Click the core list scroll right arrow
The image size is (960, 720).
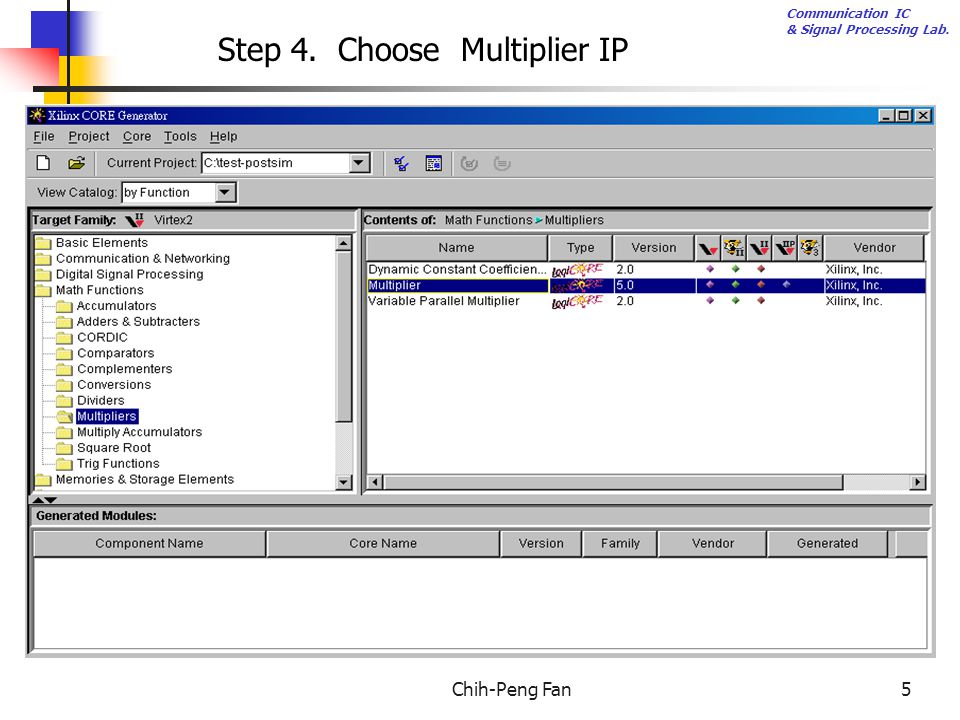pyautogui.click(x=917, y=482)
